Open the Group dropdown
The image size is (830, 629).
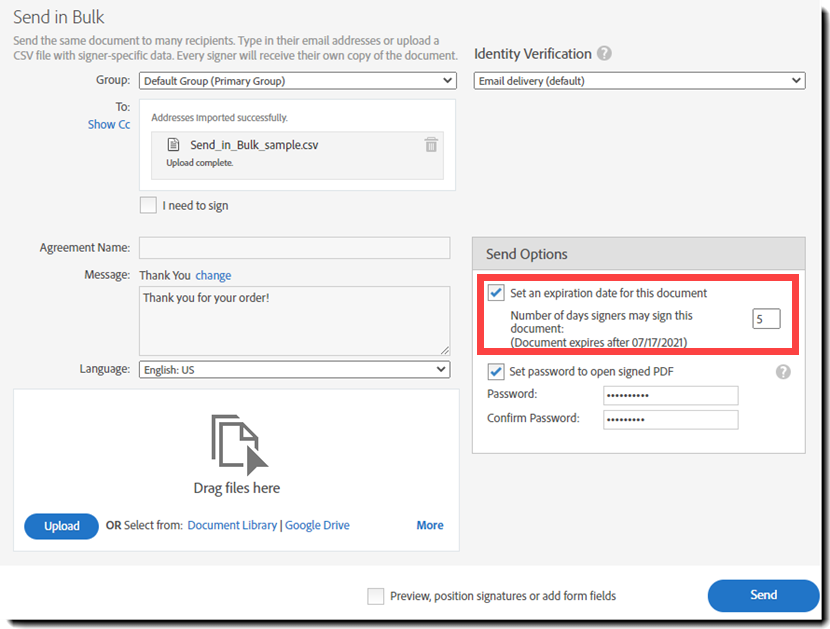click(x=297, y=80)
